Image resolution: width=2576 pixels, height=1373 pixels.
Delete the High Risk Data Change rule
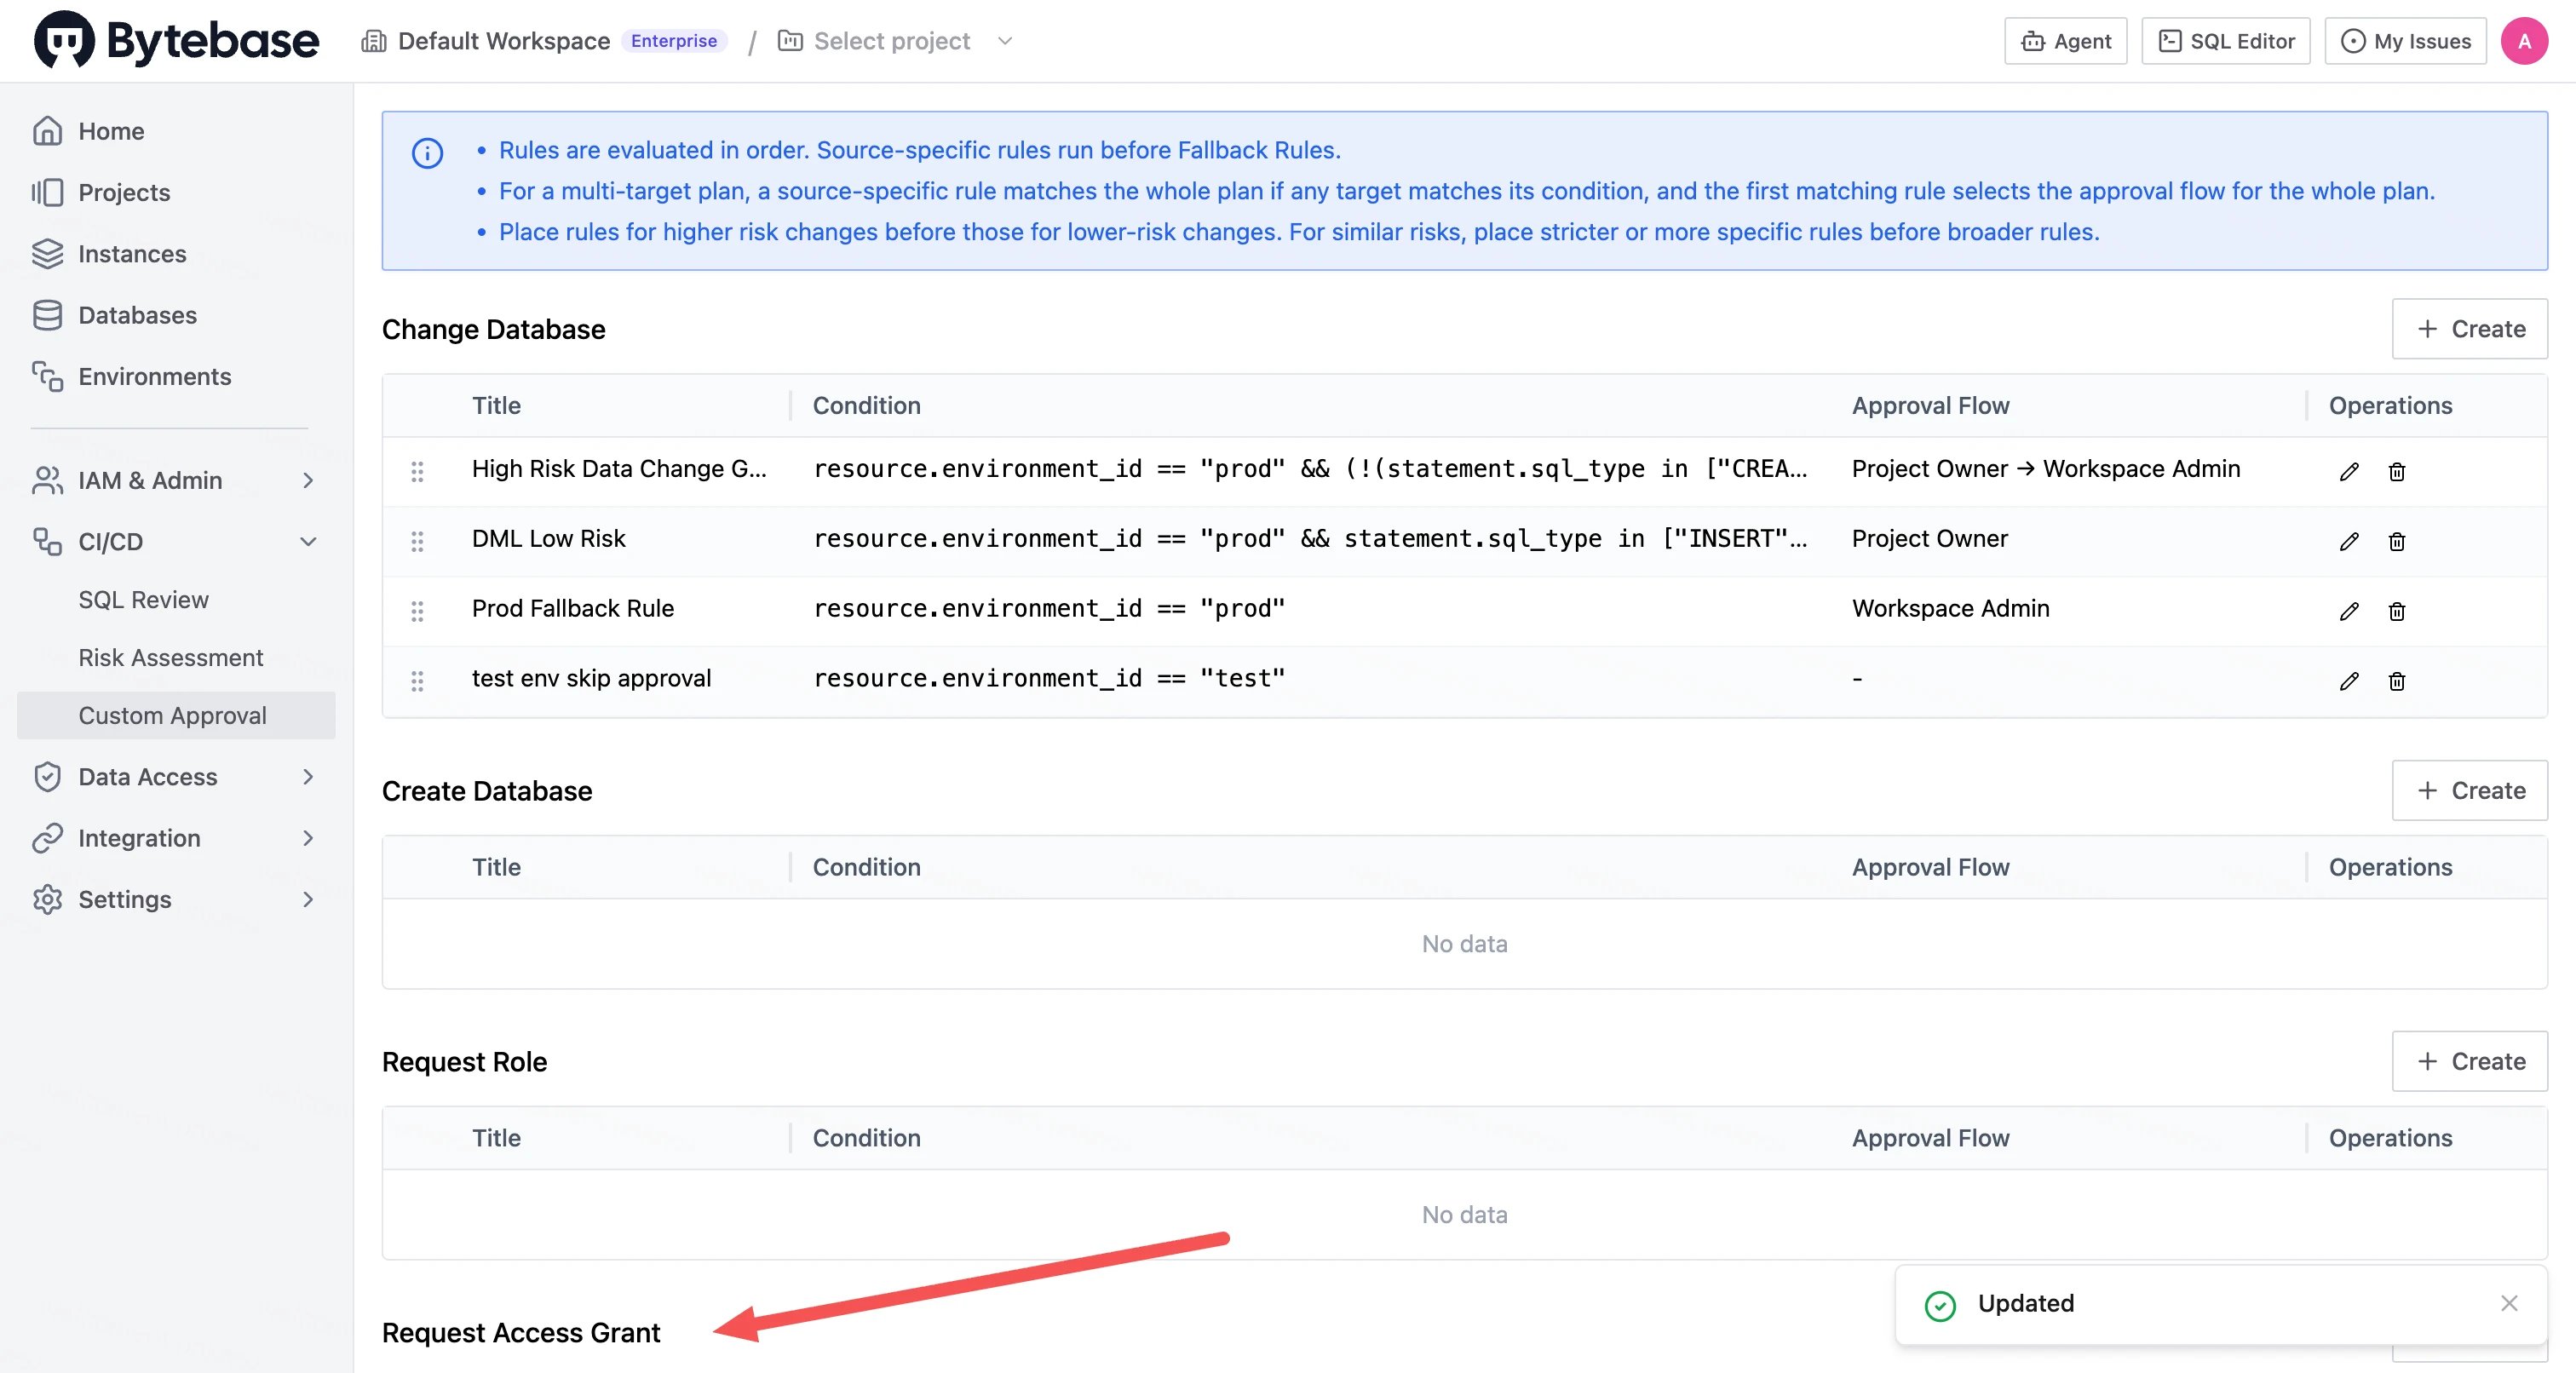coord(2397,471)
